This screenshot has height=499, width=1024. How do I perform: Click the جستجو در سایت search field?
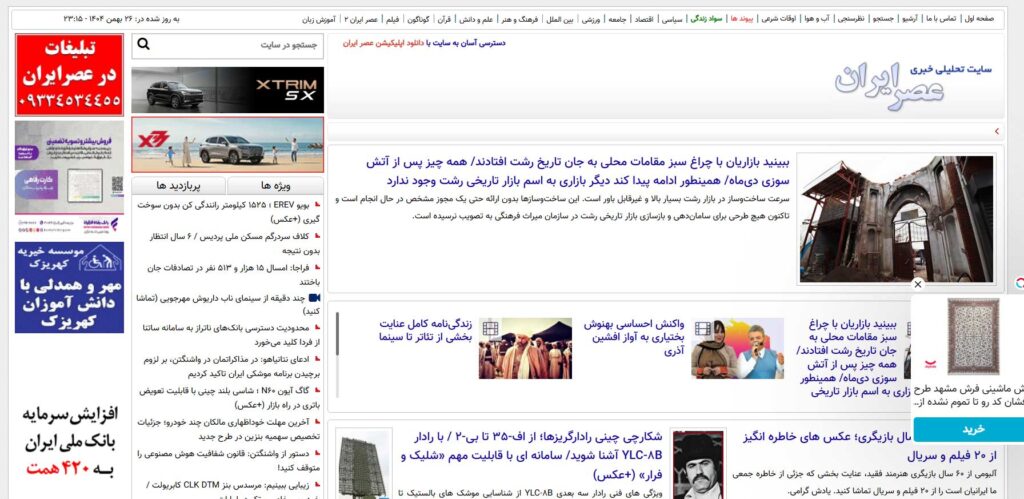click(x=240, y=45)
